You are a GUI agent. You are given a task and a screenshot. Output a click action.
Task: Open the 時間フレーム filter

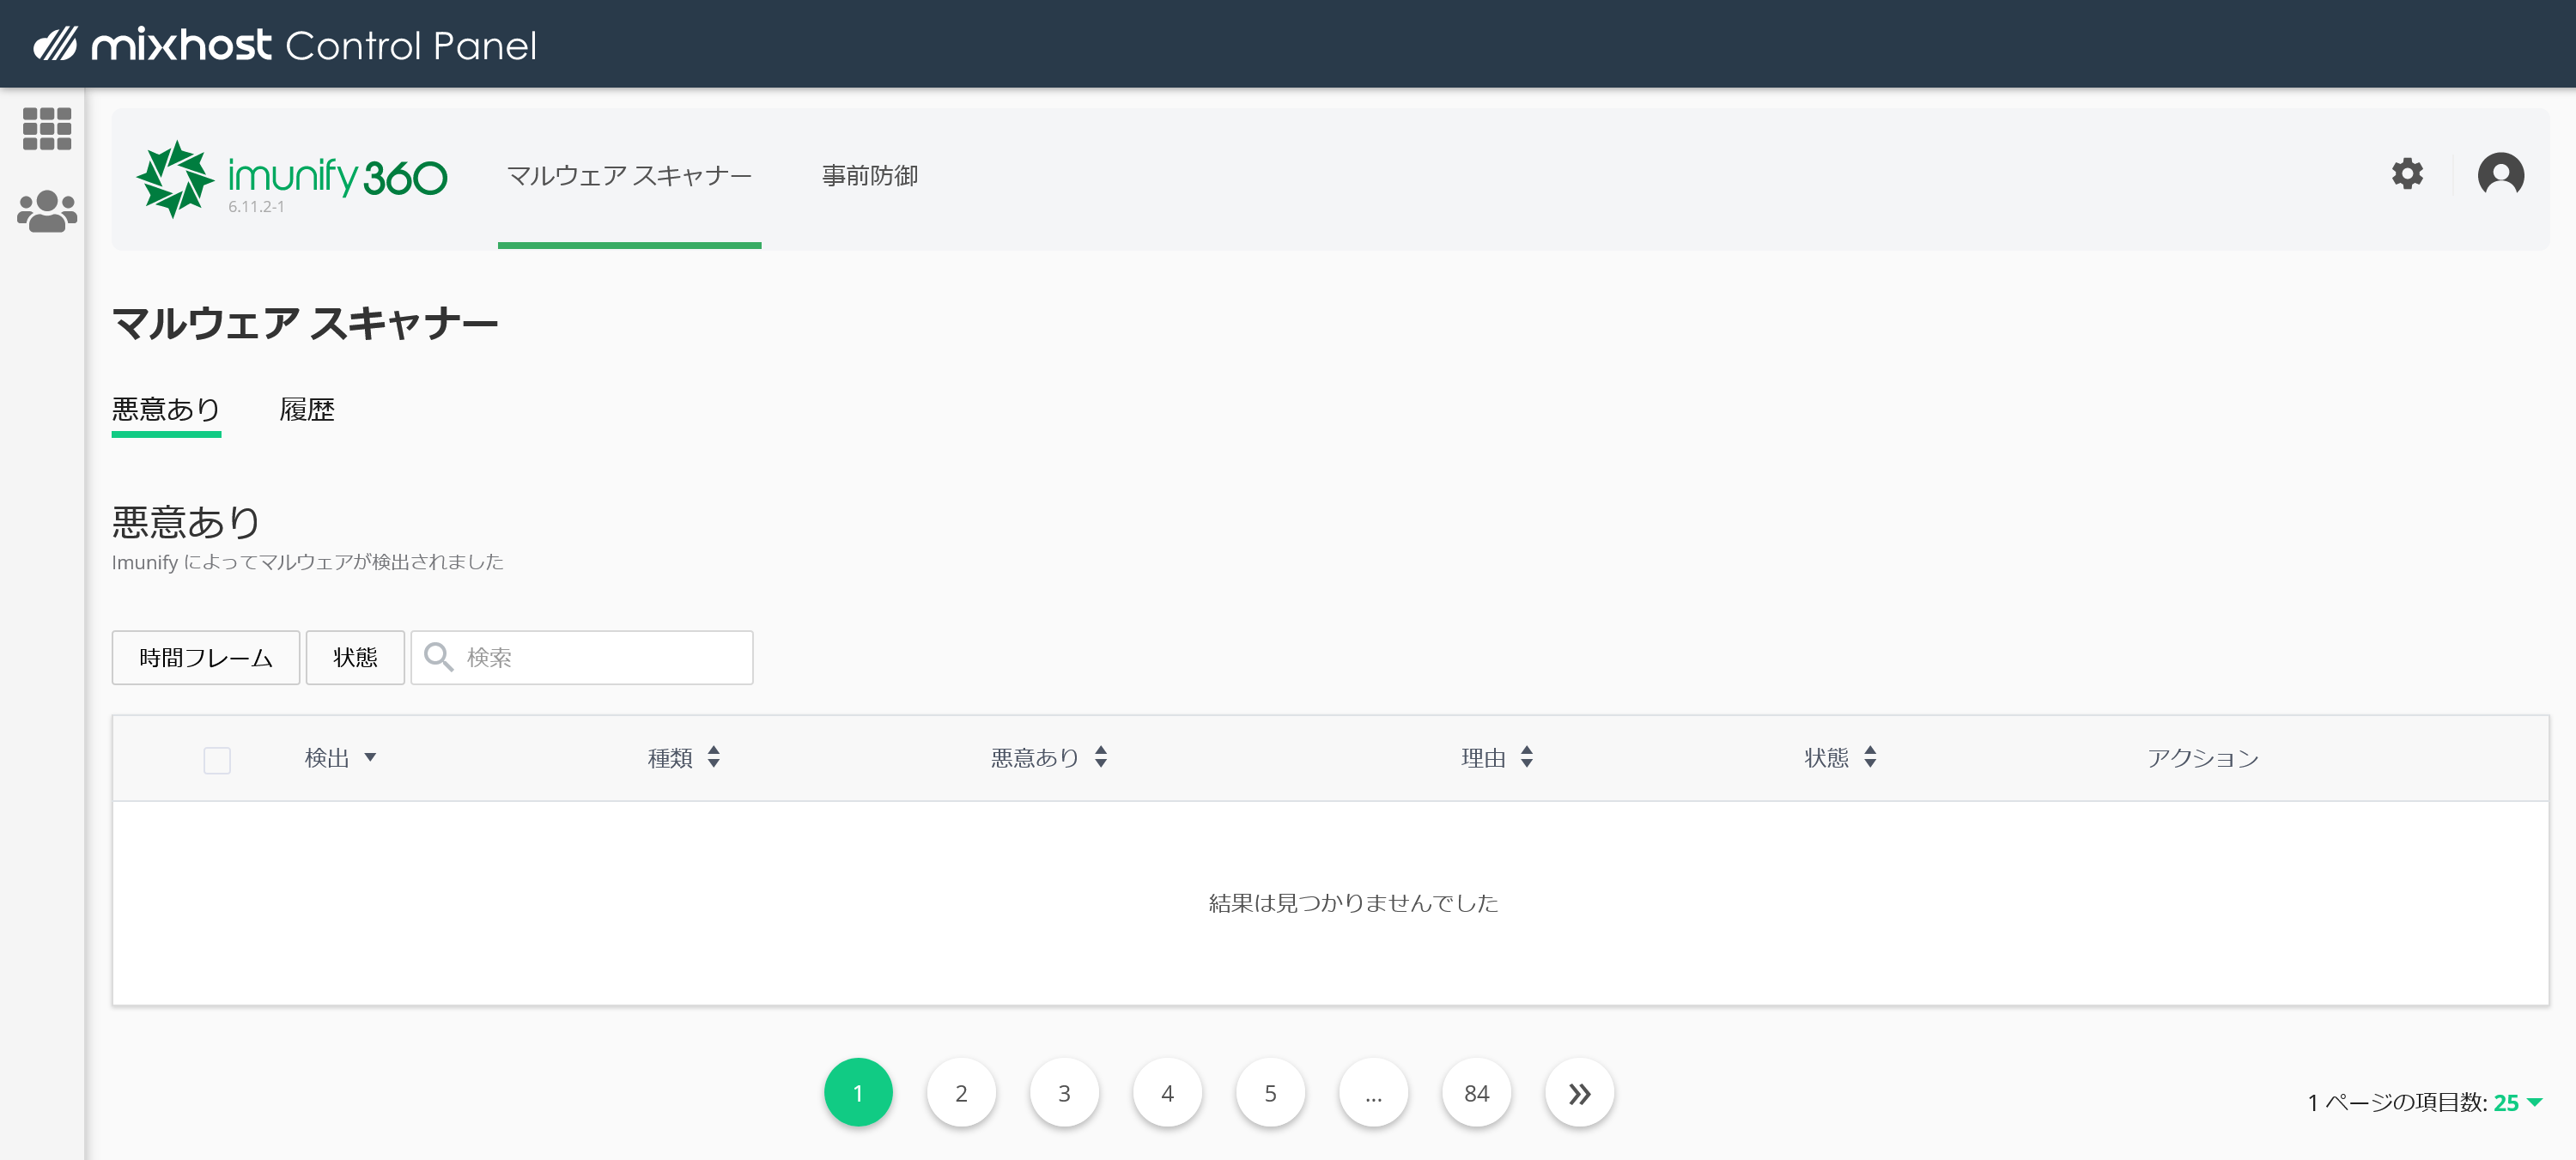coord(205,657)
